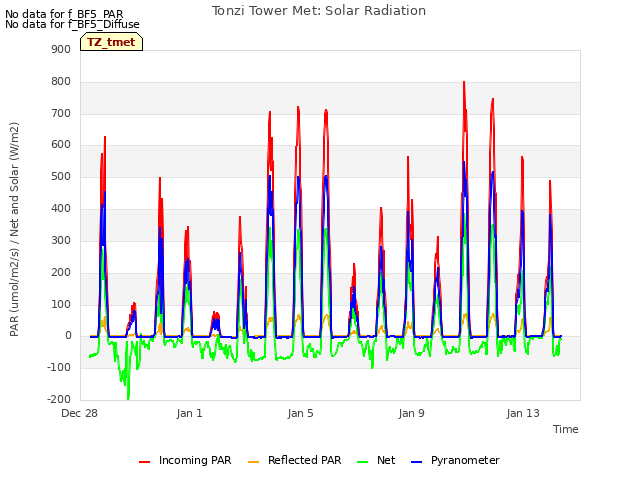Click the 'No data for f_BF5_Diffuse' message
The width and height of the screenshot is (640, 480).
coord(72,24)
